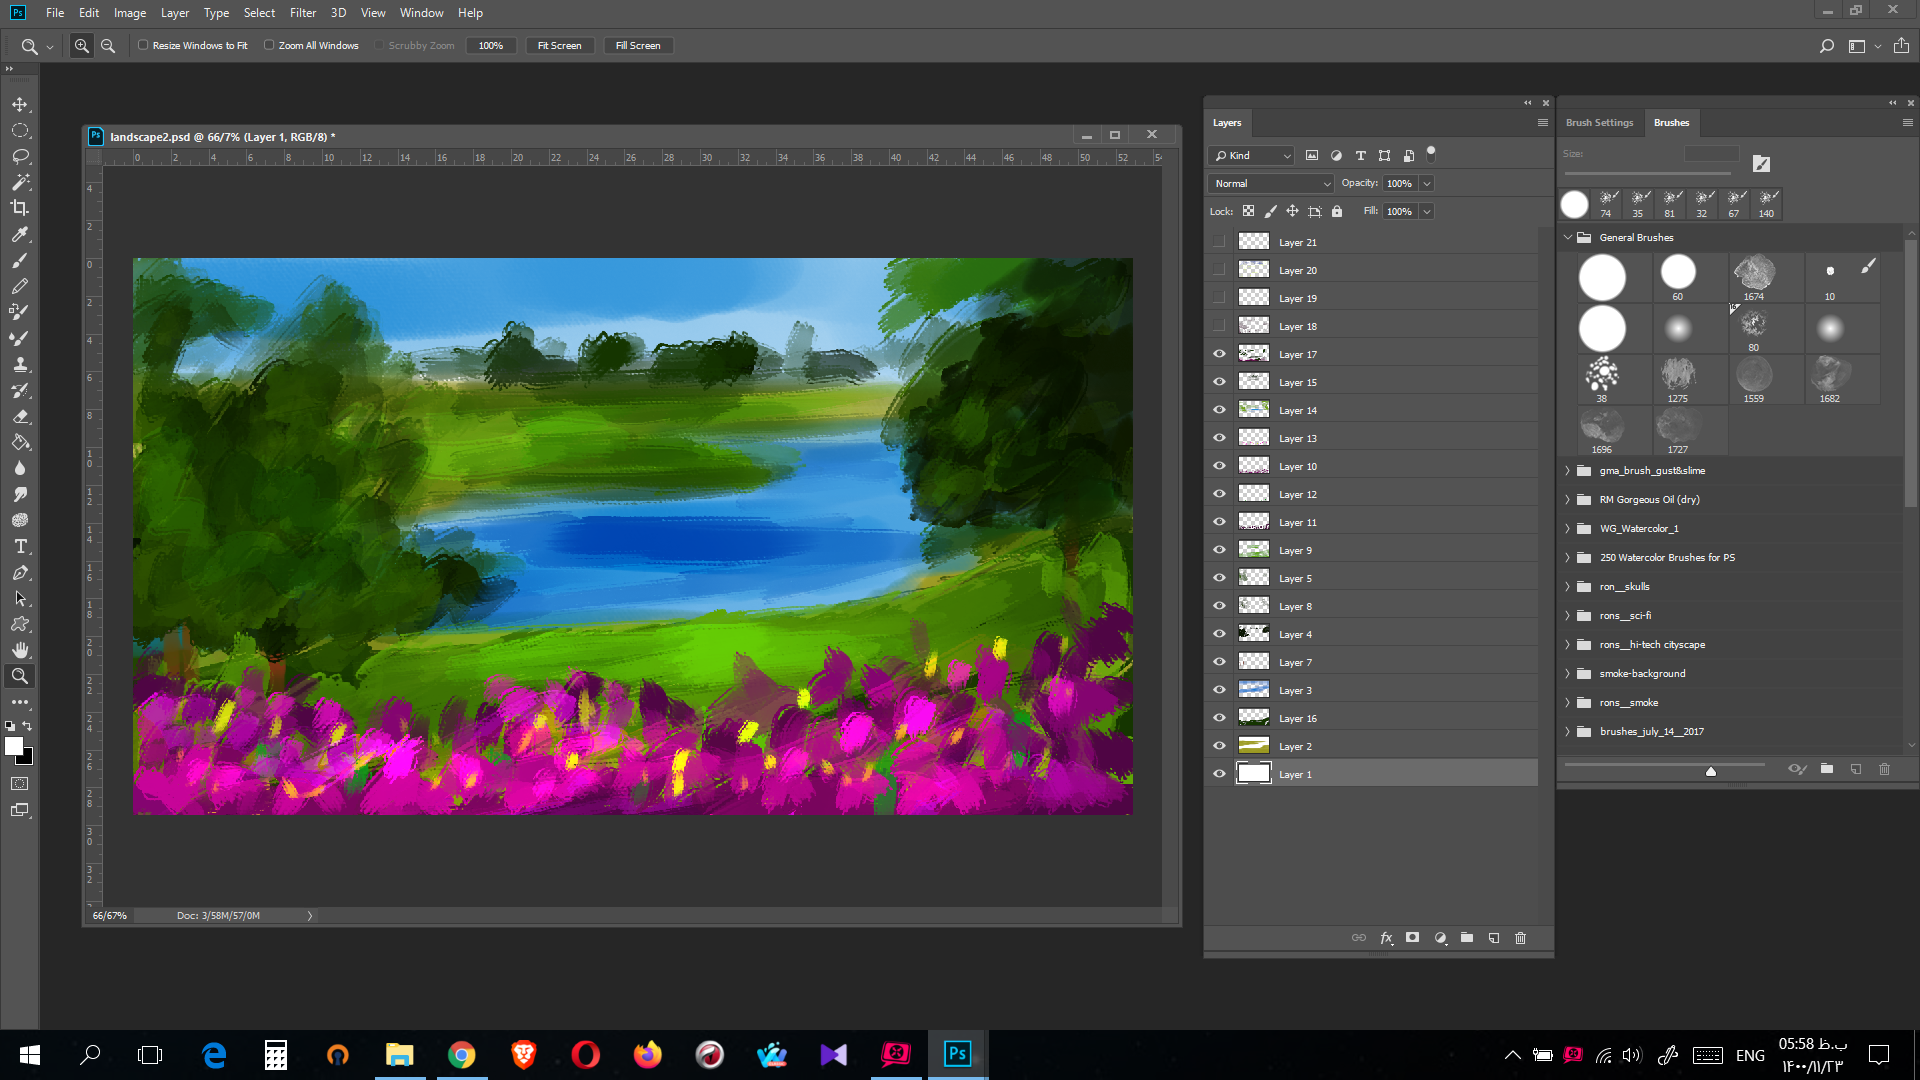Open Layers panel options menu button
The width and height of the screenshot is (1920, 1080).
(x=1542, y=123)
